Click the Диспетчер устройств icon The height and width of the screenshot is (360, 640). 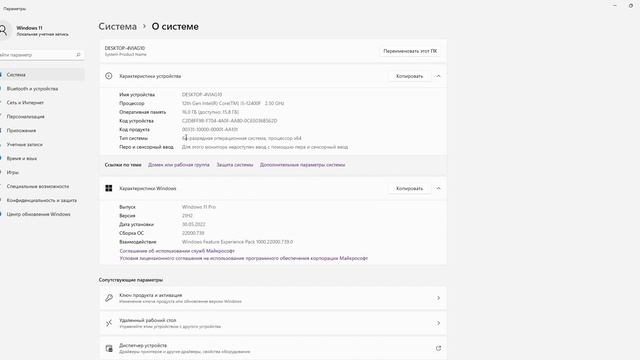click(x=109, y=348)
